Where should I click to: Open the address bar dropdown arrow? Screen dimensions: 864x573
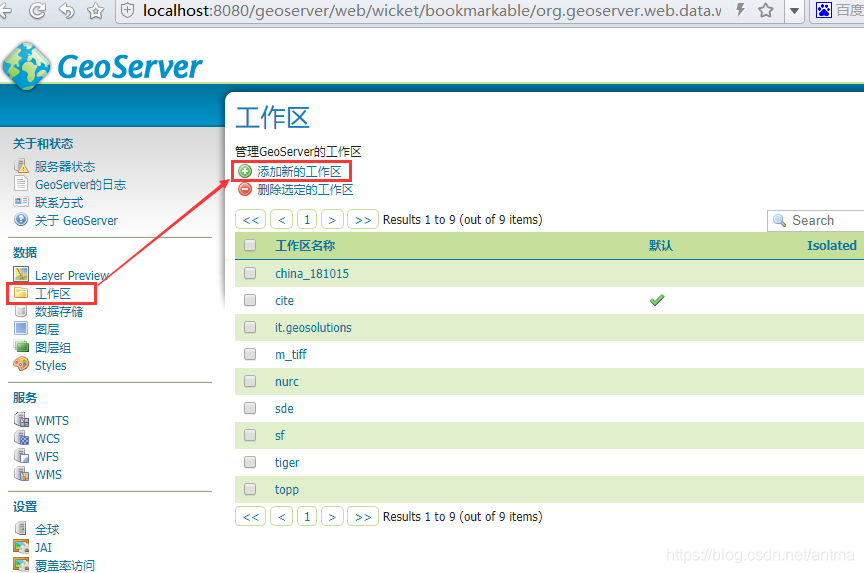click(794, 10)
